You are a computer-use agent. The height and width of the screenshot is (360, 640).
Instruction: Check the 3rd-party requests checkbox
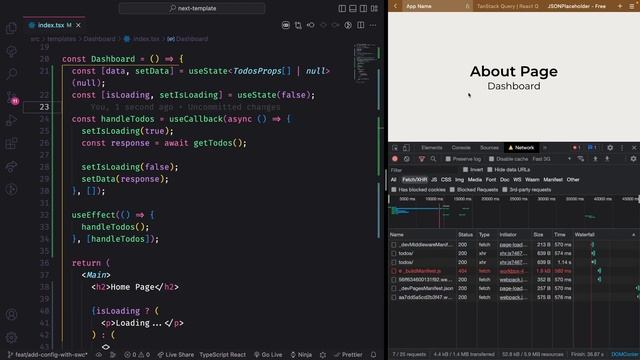pyautogui.click(x=505, y=190)
